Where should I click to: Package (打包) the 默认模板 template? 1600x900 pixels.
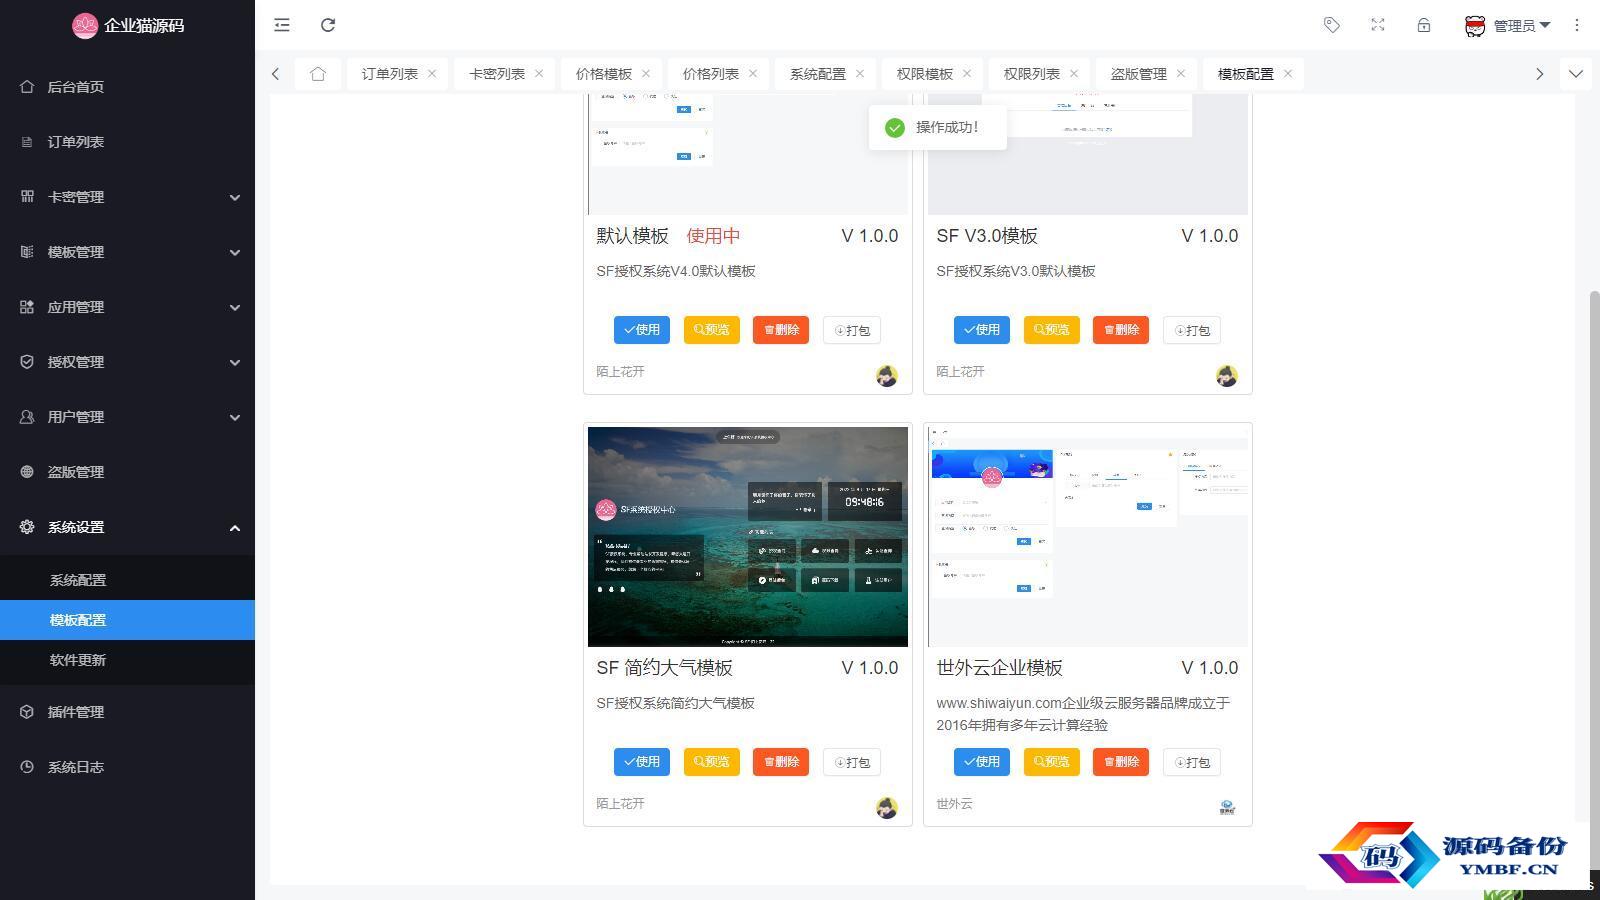(x=852, y=330)
